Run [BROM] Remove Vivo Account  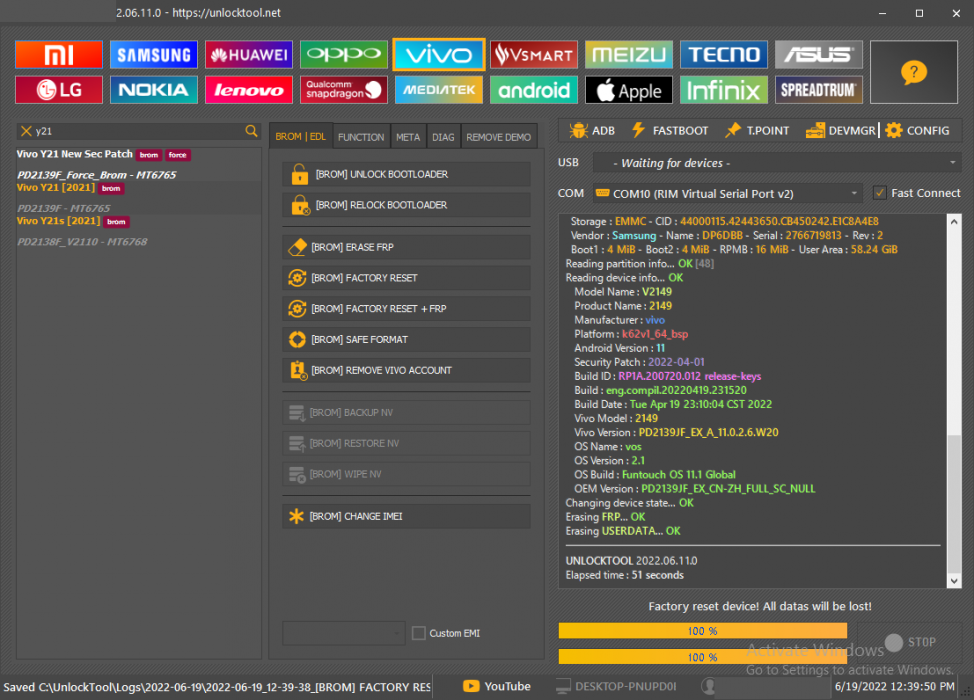click(406, 370)
